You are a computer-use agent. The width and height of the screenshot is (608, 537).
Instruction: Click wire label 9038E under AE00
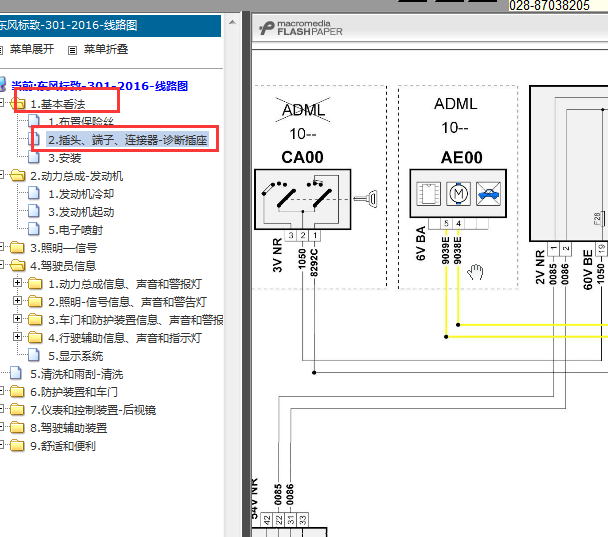[458, 250]
